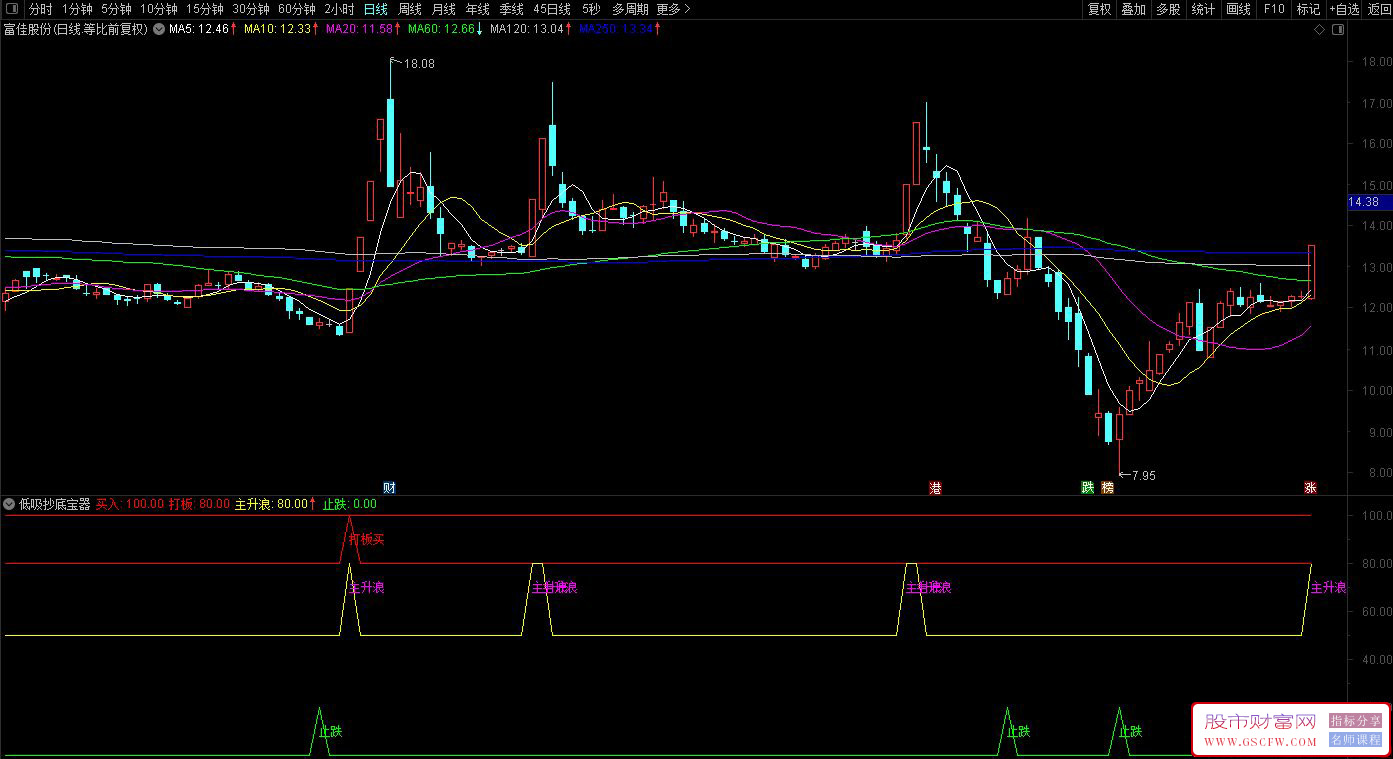
Task: Click the MA5: 12.46 legend value
Action: click(x=198, y=29)
